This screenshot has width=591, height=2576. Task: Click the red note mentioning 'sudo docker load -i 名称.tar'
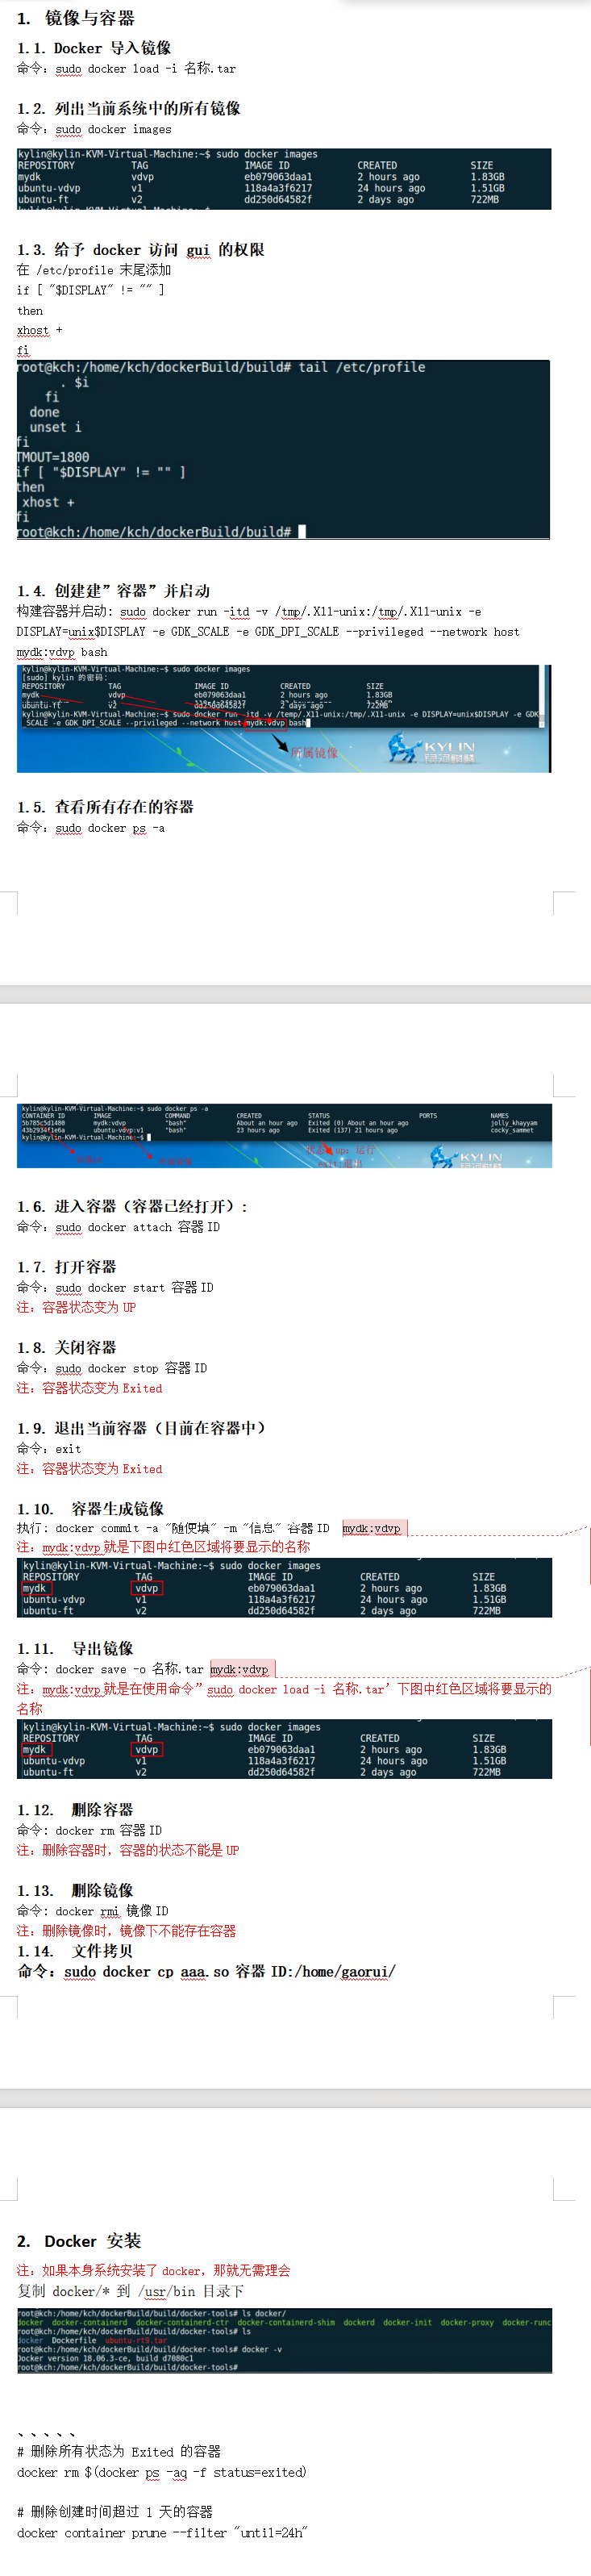click(x=284, y=1699)
